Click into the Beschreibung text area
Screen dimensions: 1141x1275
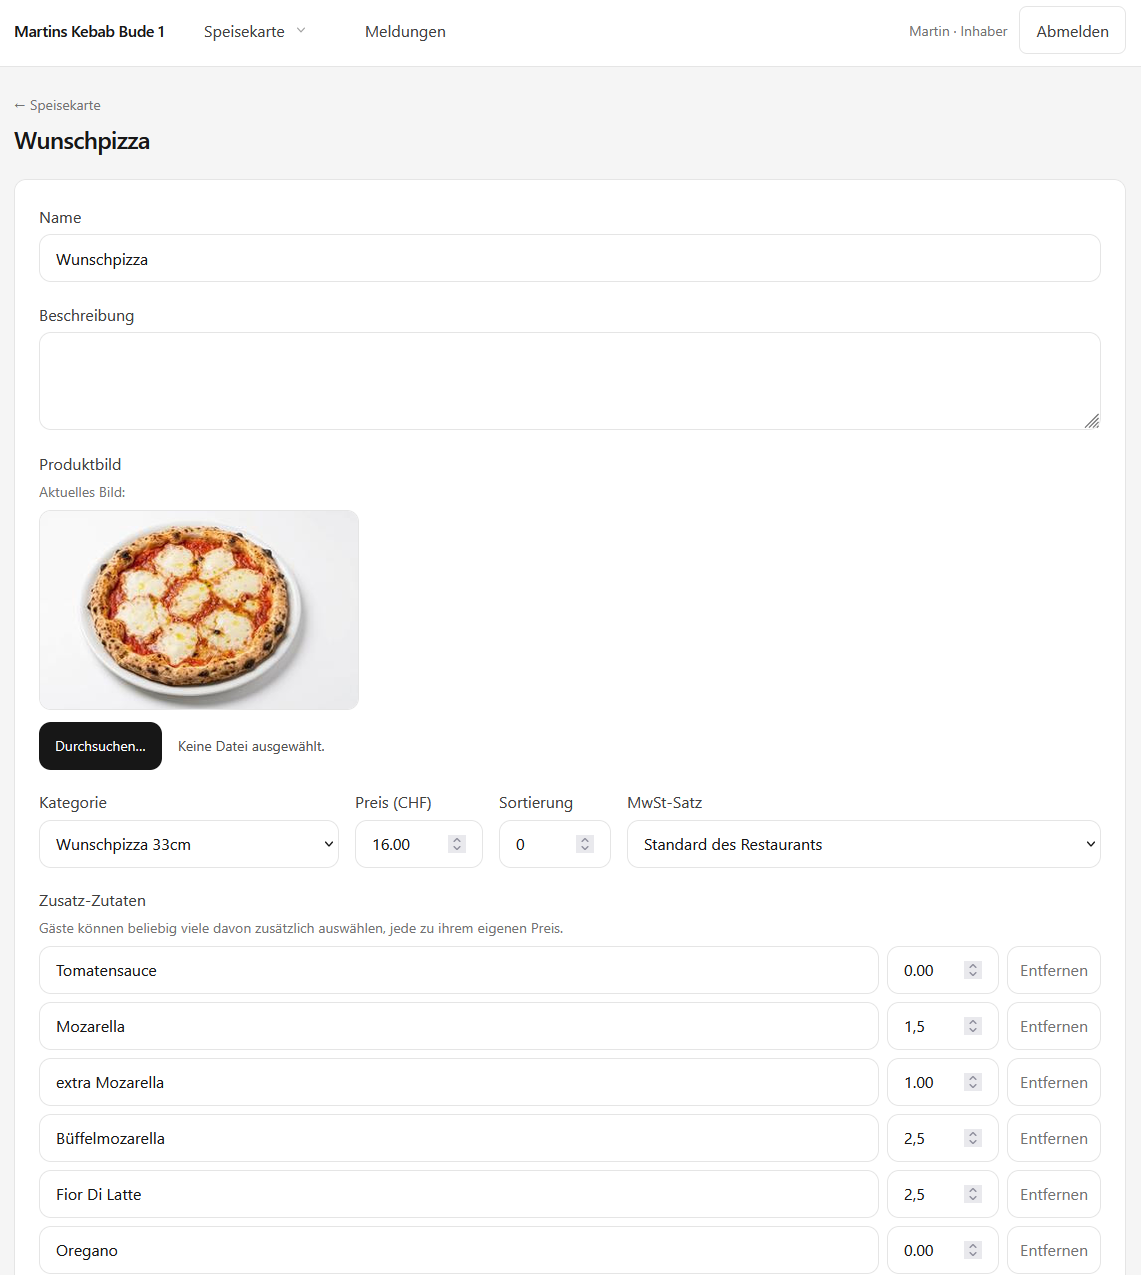(x=570, y=381)
